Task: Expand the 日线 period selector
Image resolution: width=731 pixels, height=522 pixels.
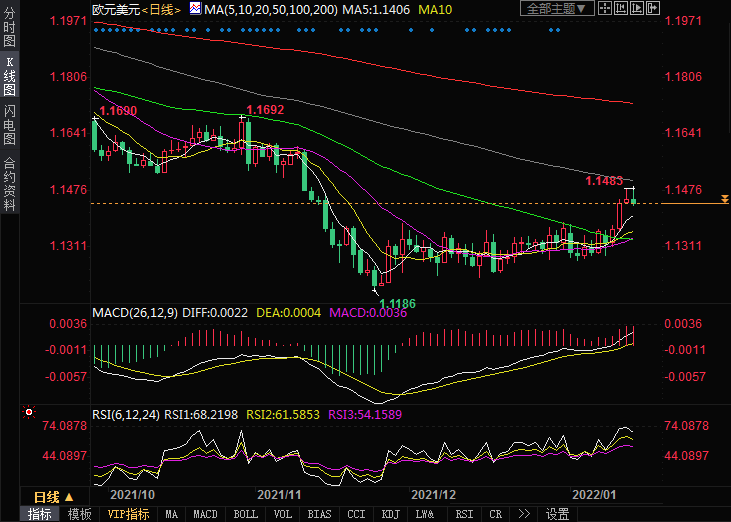Action: point(54,497)
